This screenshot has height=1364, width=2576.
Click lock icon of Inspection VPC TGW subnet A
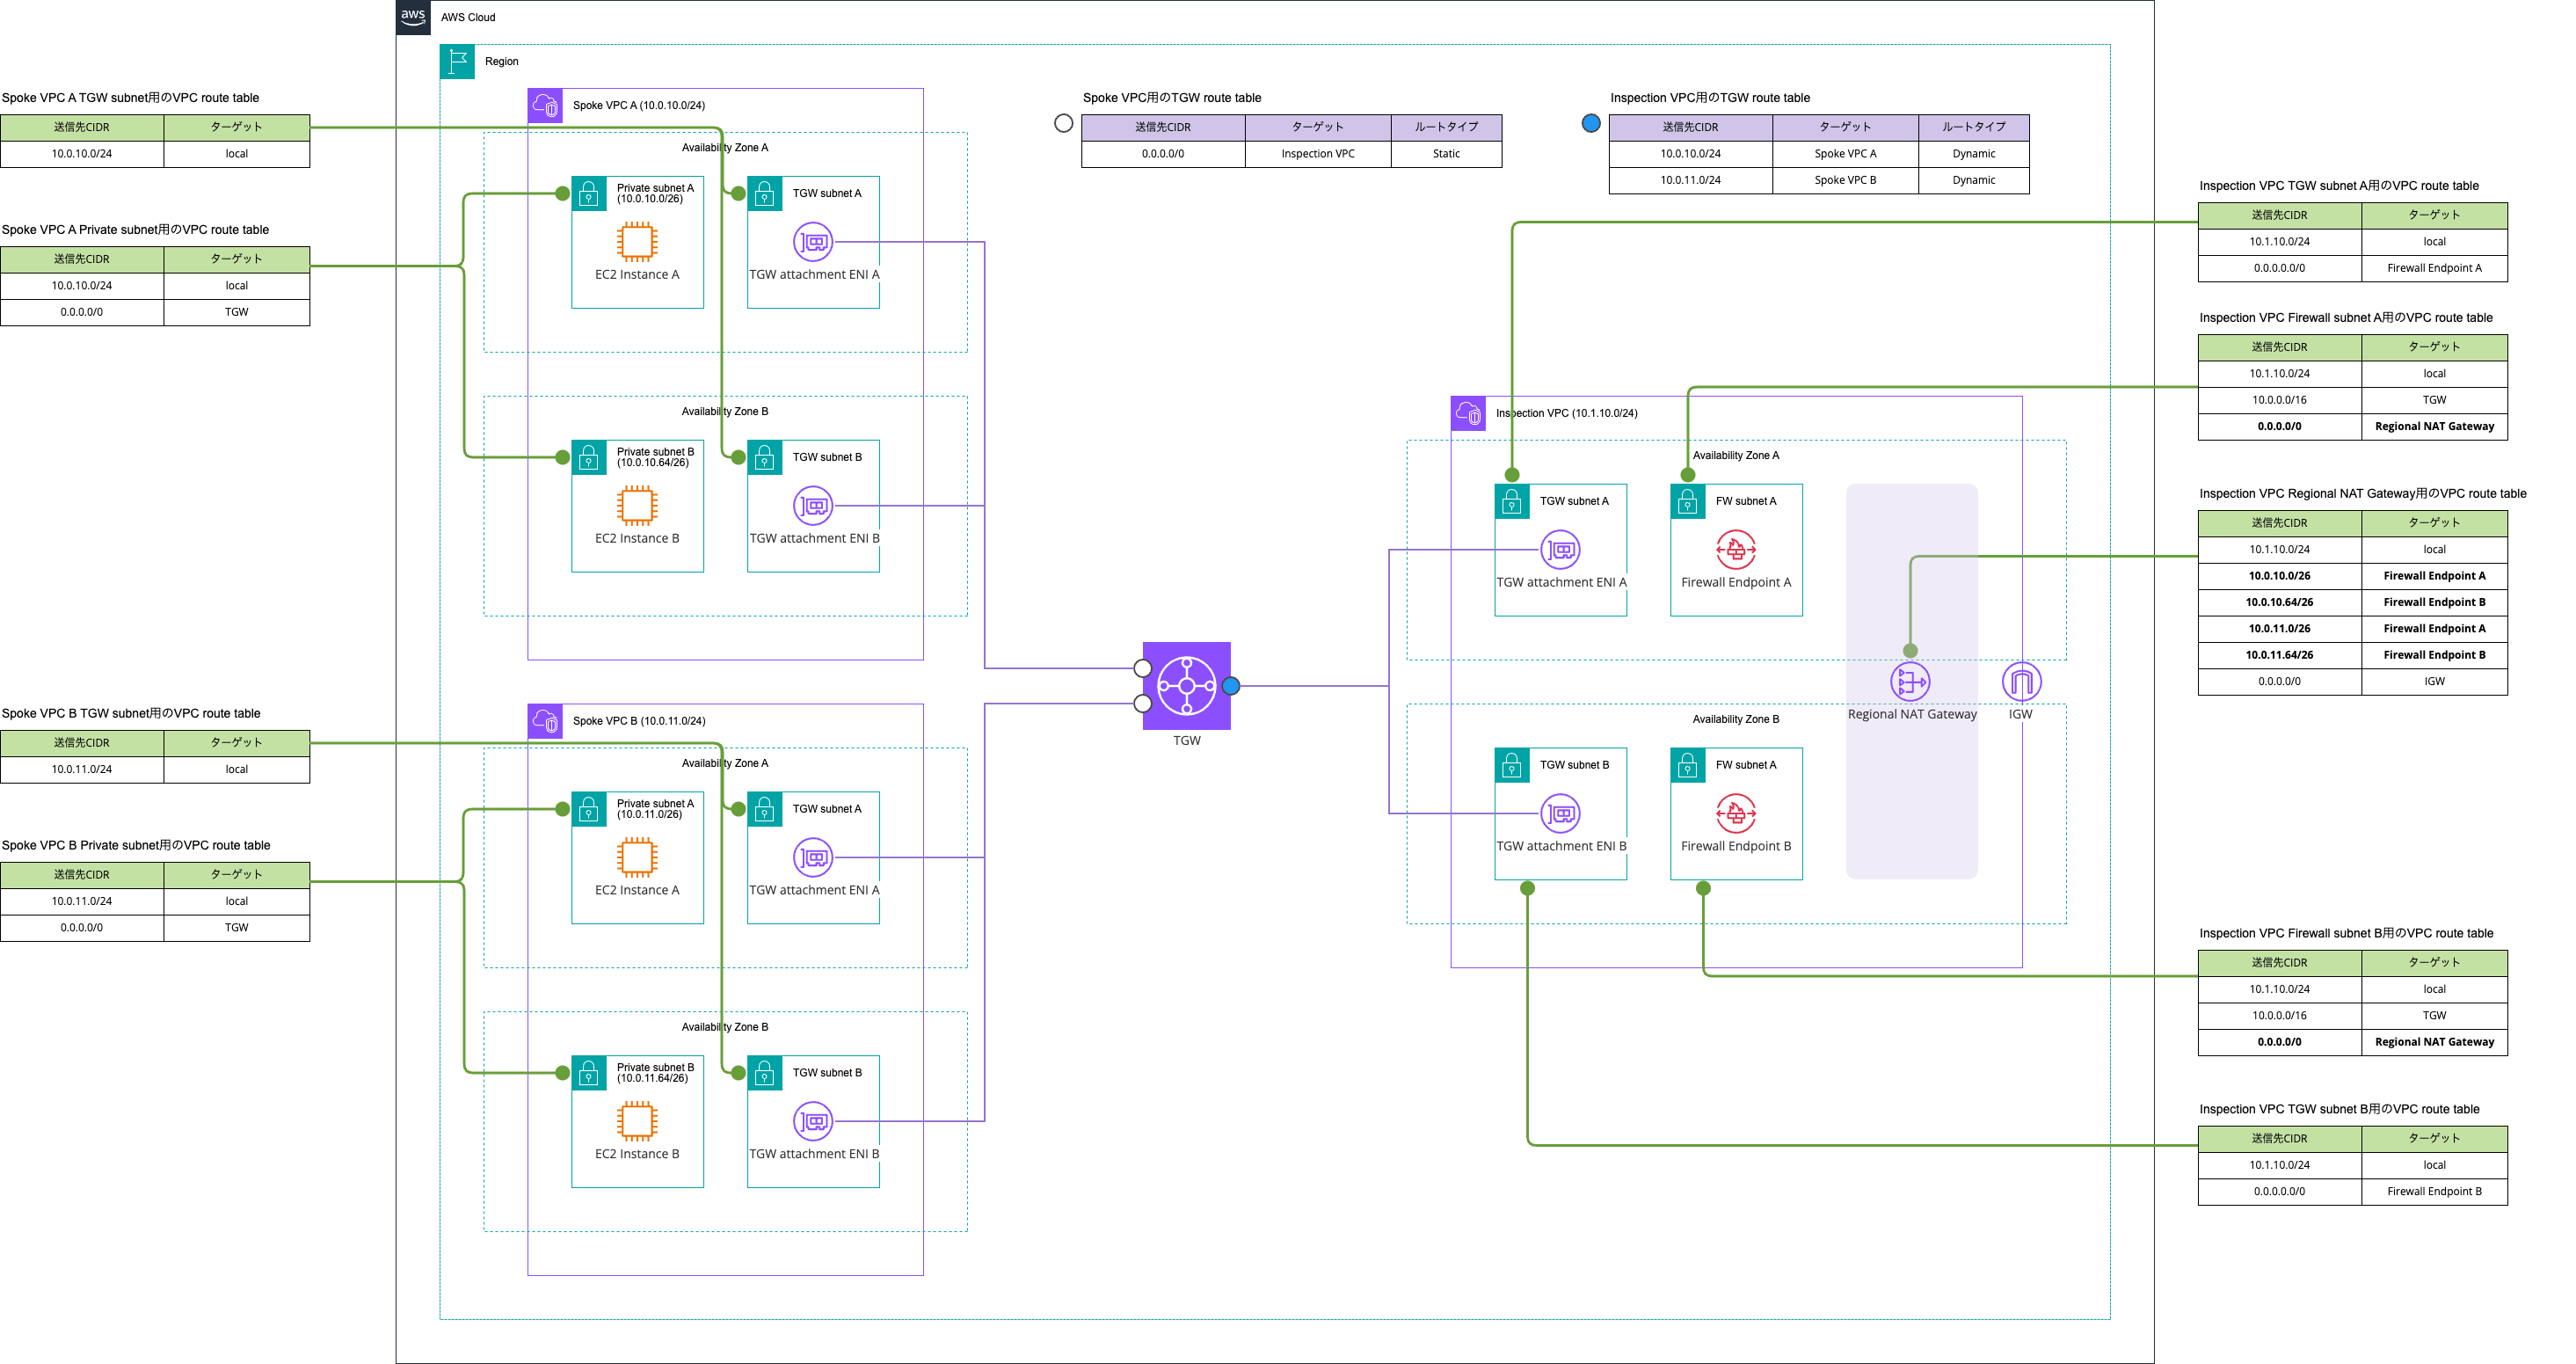(x=1512, y=502)
